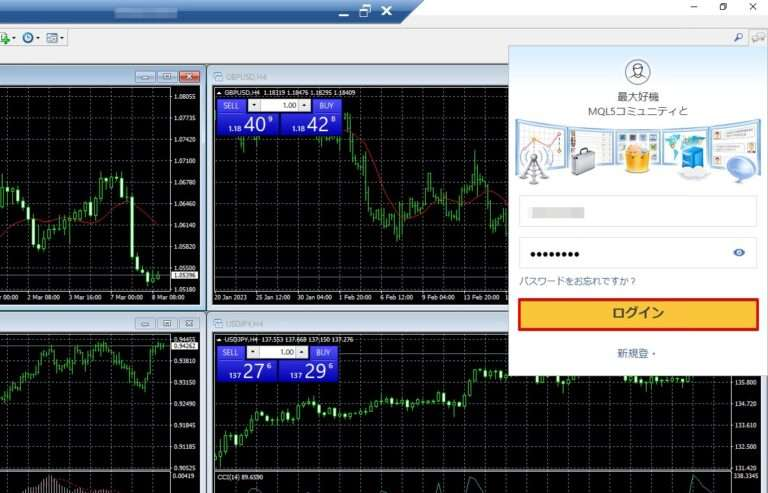Click the 1.05396 current price label
Image resolution: width=768 pixels, height=493 pixels.
tap(185, 275)
